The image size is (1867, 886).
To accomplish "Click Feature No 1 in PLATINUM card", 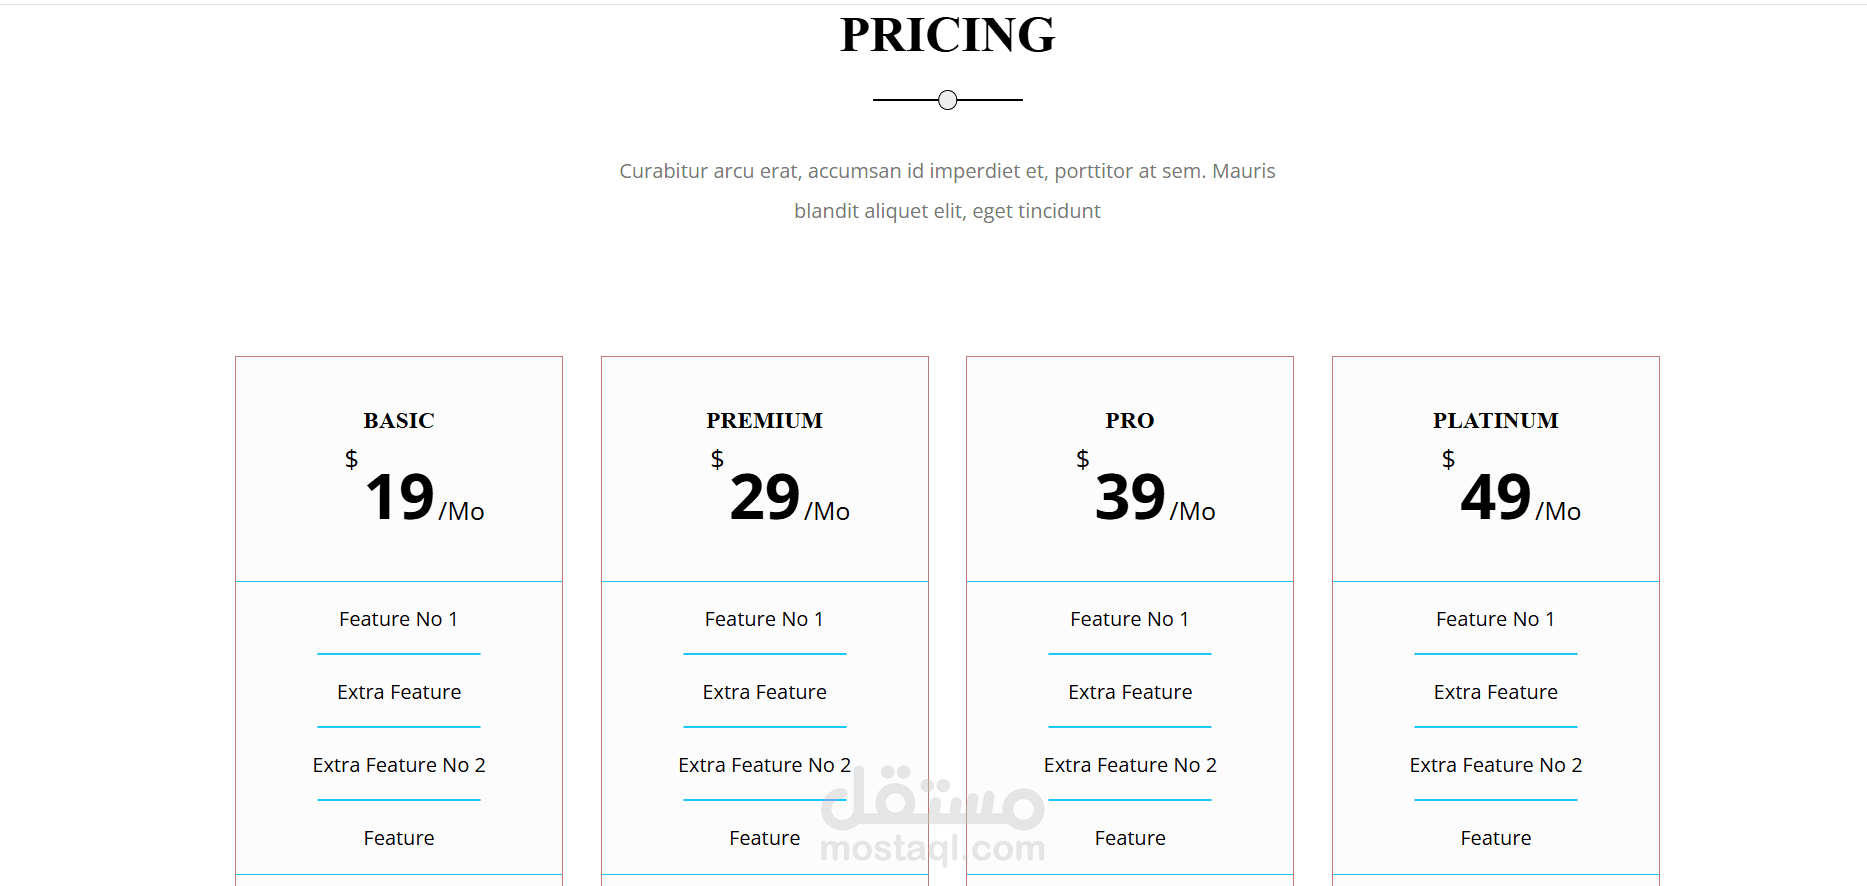I will point(1496,619).
